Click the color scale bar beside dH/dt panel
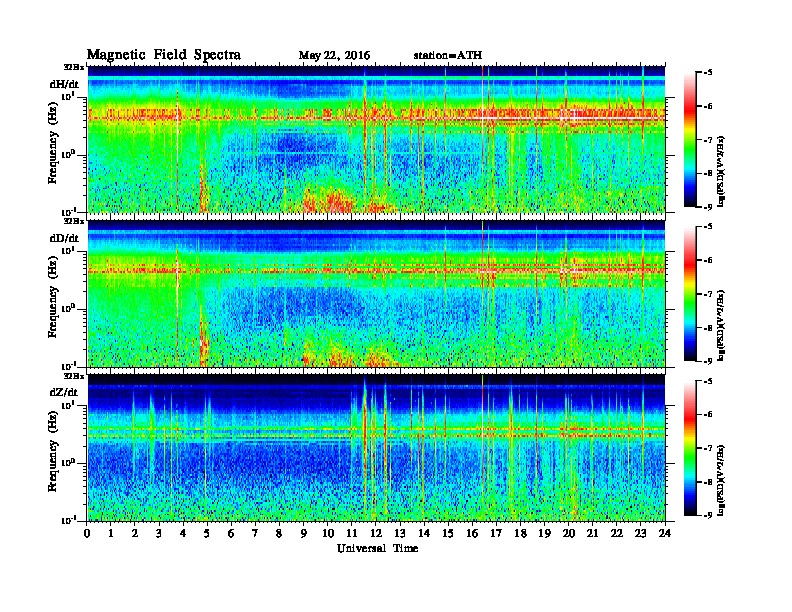The width and height of the screenshot is (792, 612). tap(690, 140)
